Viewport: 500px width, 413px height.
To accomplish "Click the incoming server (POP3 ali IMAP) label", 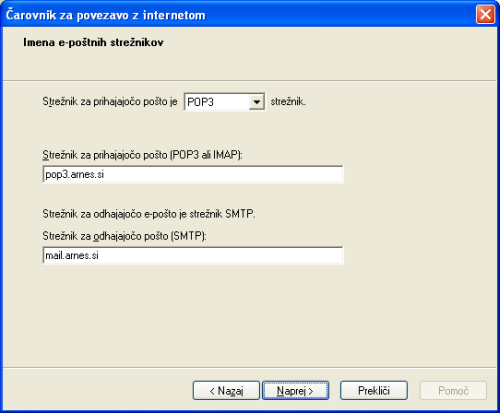I will (x=142, y=155).
